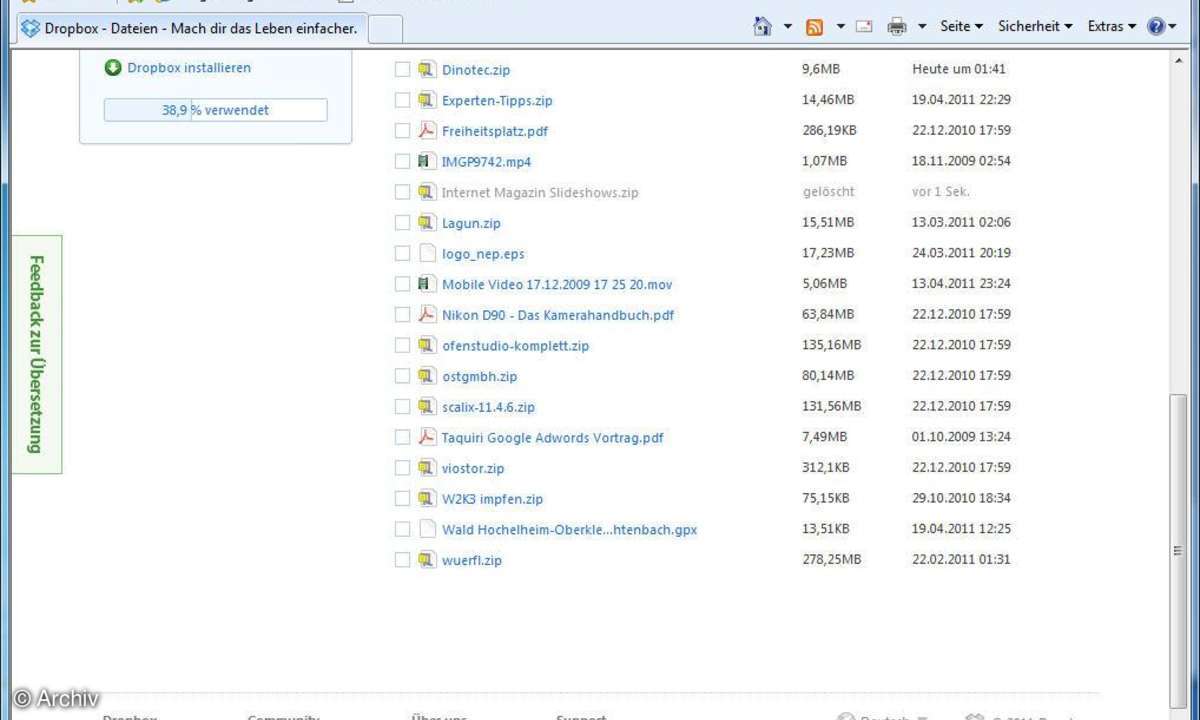Click the blue help question mark icon
Image resolution: width=1200 pixels, height=720 pixels.
point(1156,27)
